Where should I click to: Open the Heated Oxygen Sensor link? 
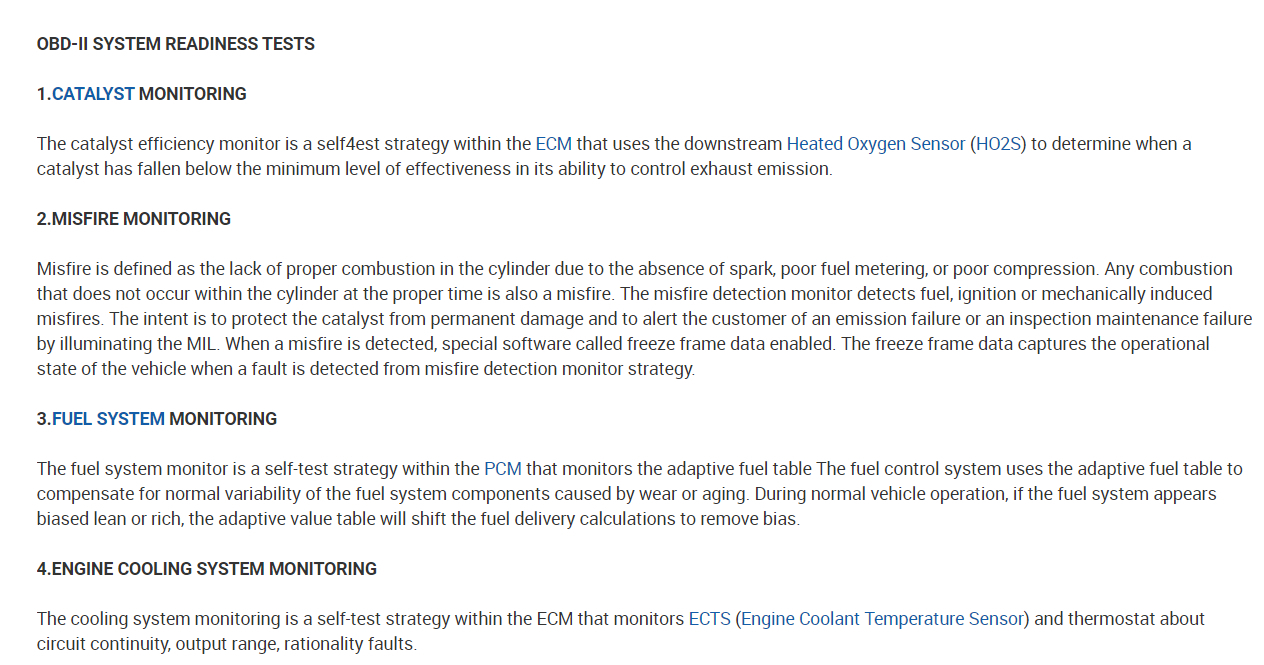click(x=876, y=144)
